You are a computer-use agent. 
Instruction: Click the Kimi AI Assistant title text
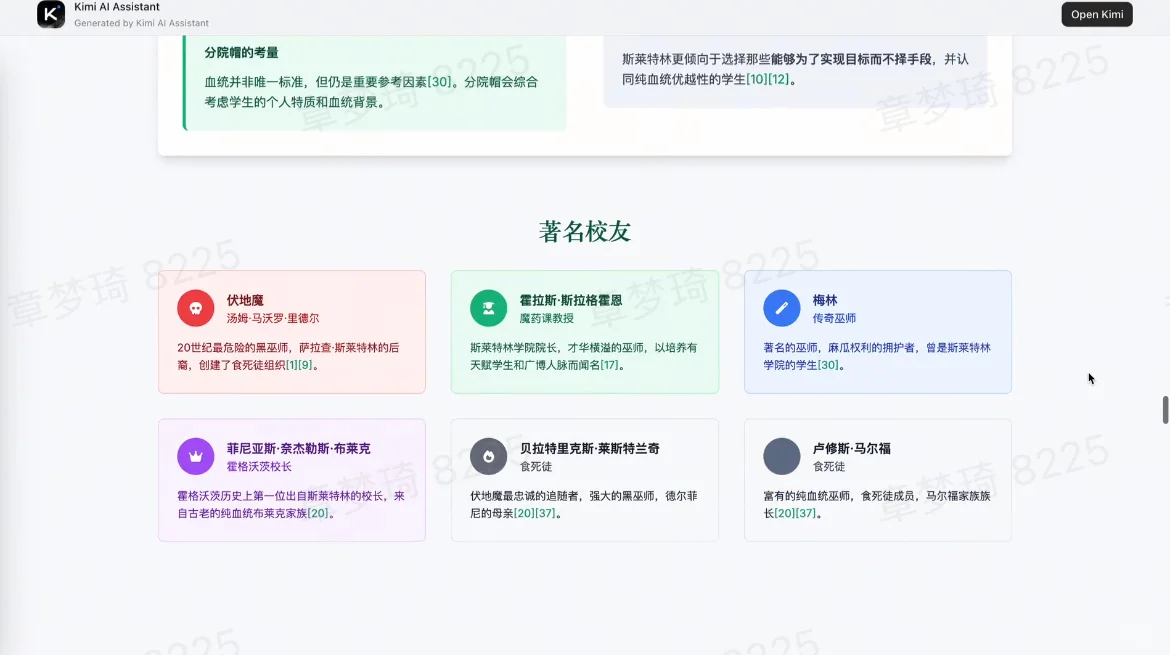[116, 7]
